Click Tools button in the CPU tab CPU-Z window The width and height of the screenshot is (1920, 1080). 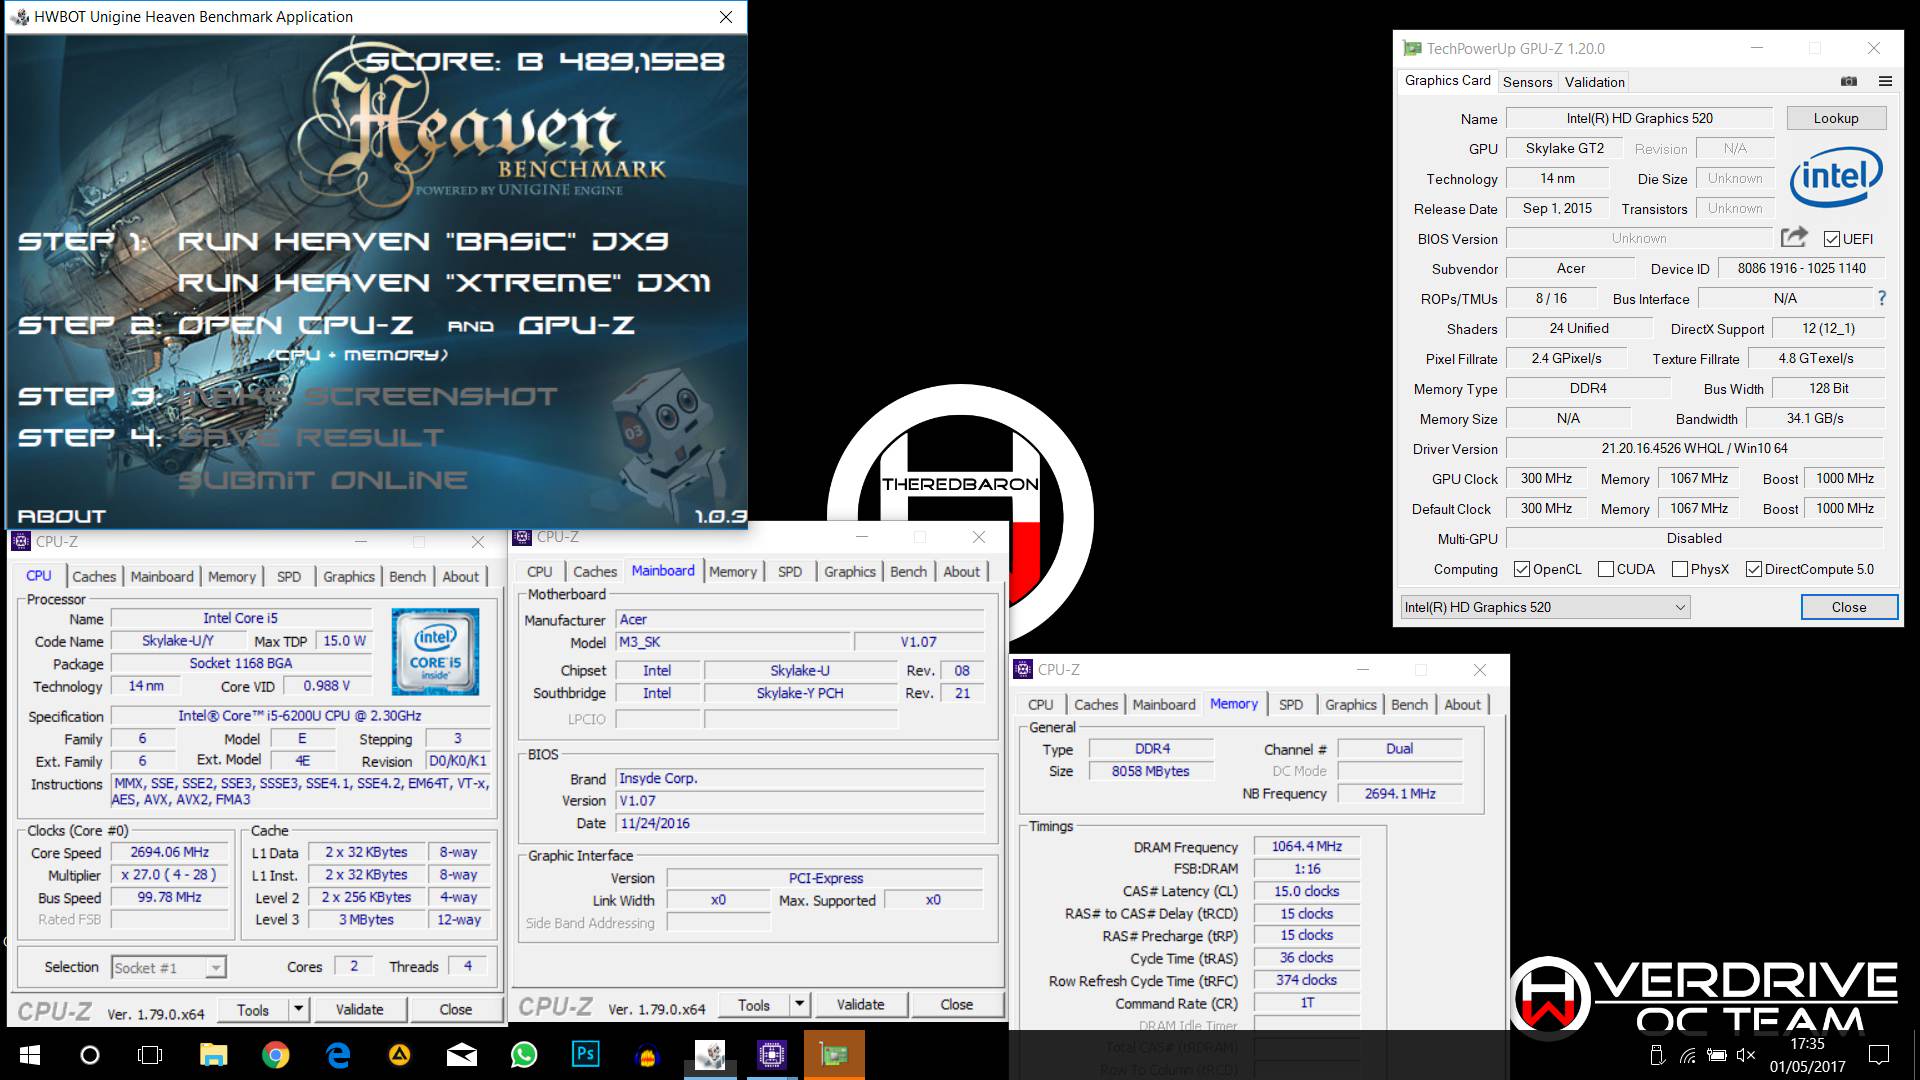pyautogui.click(x=253, y=1009)
